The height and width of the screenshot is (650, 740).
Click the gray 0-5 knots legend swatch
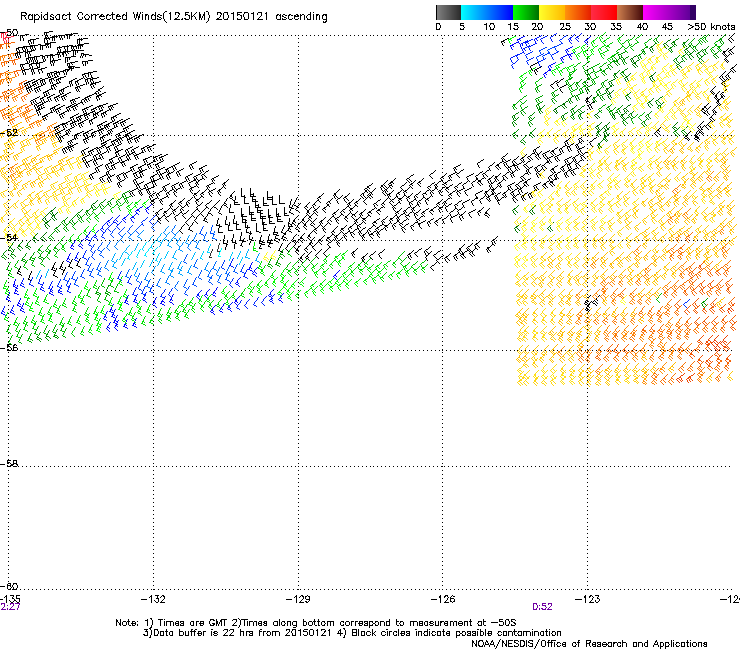point(448,12)
